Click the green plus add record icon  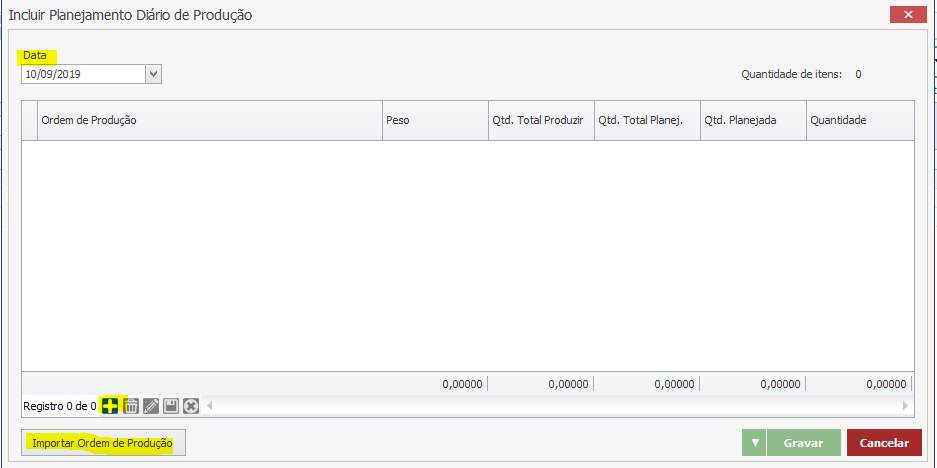click(110, 406)
